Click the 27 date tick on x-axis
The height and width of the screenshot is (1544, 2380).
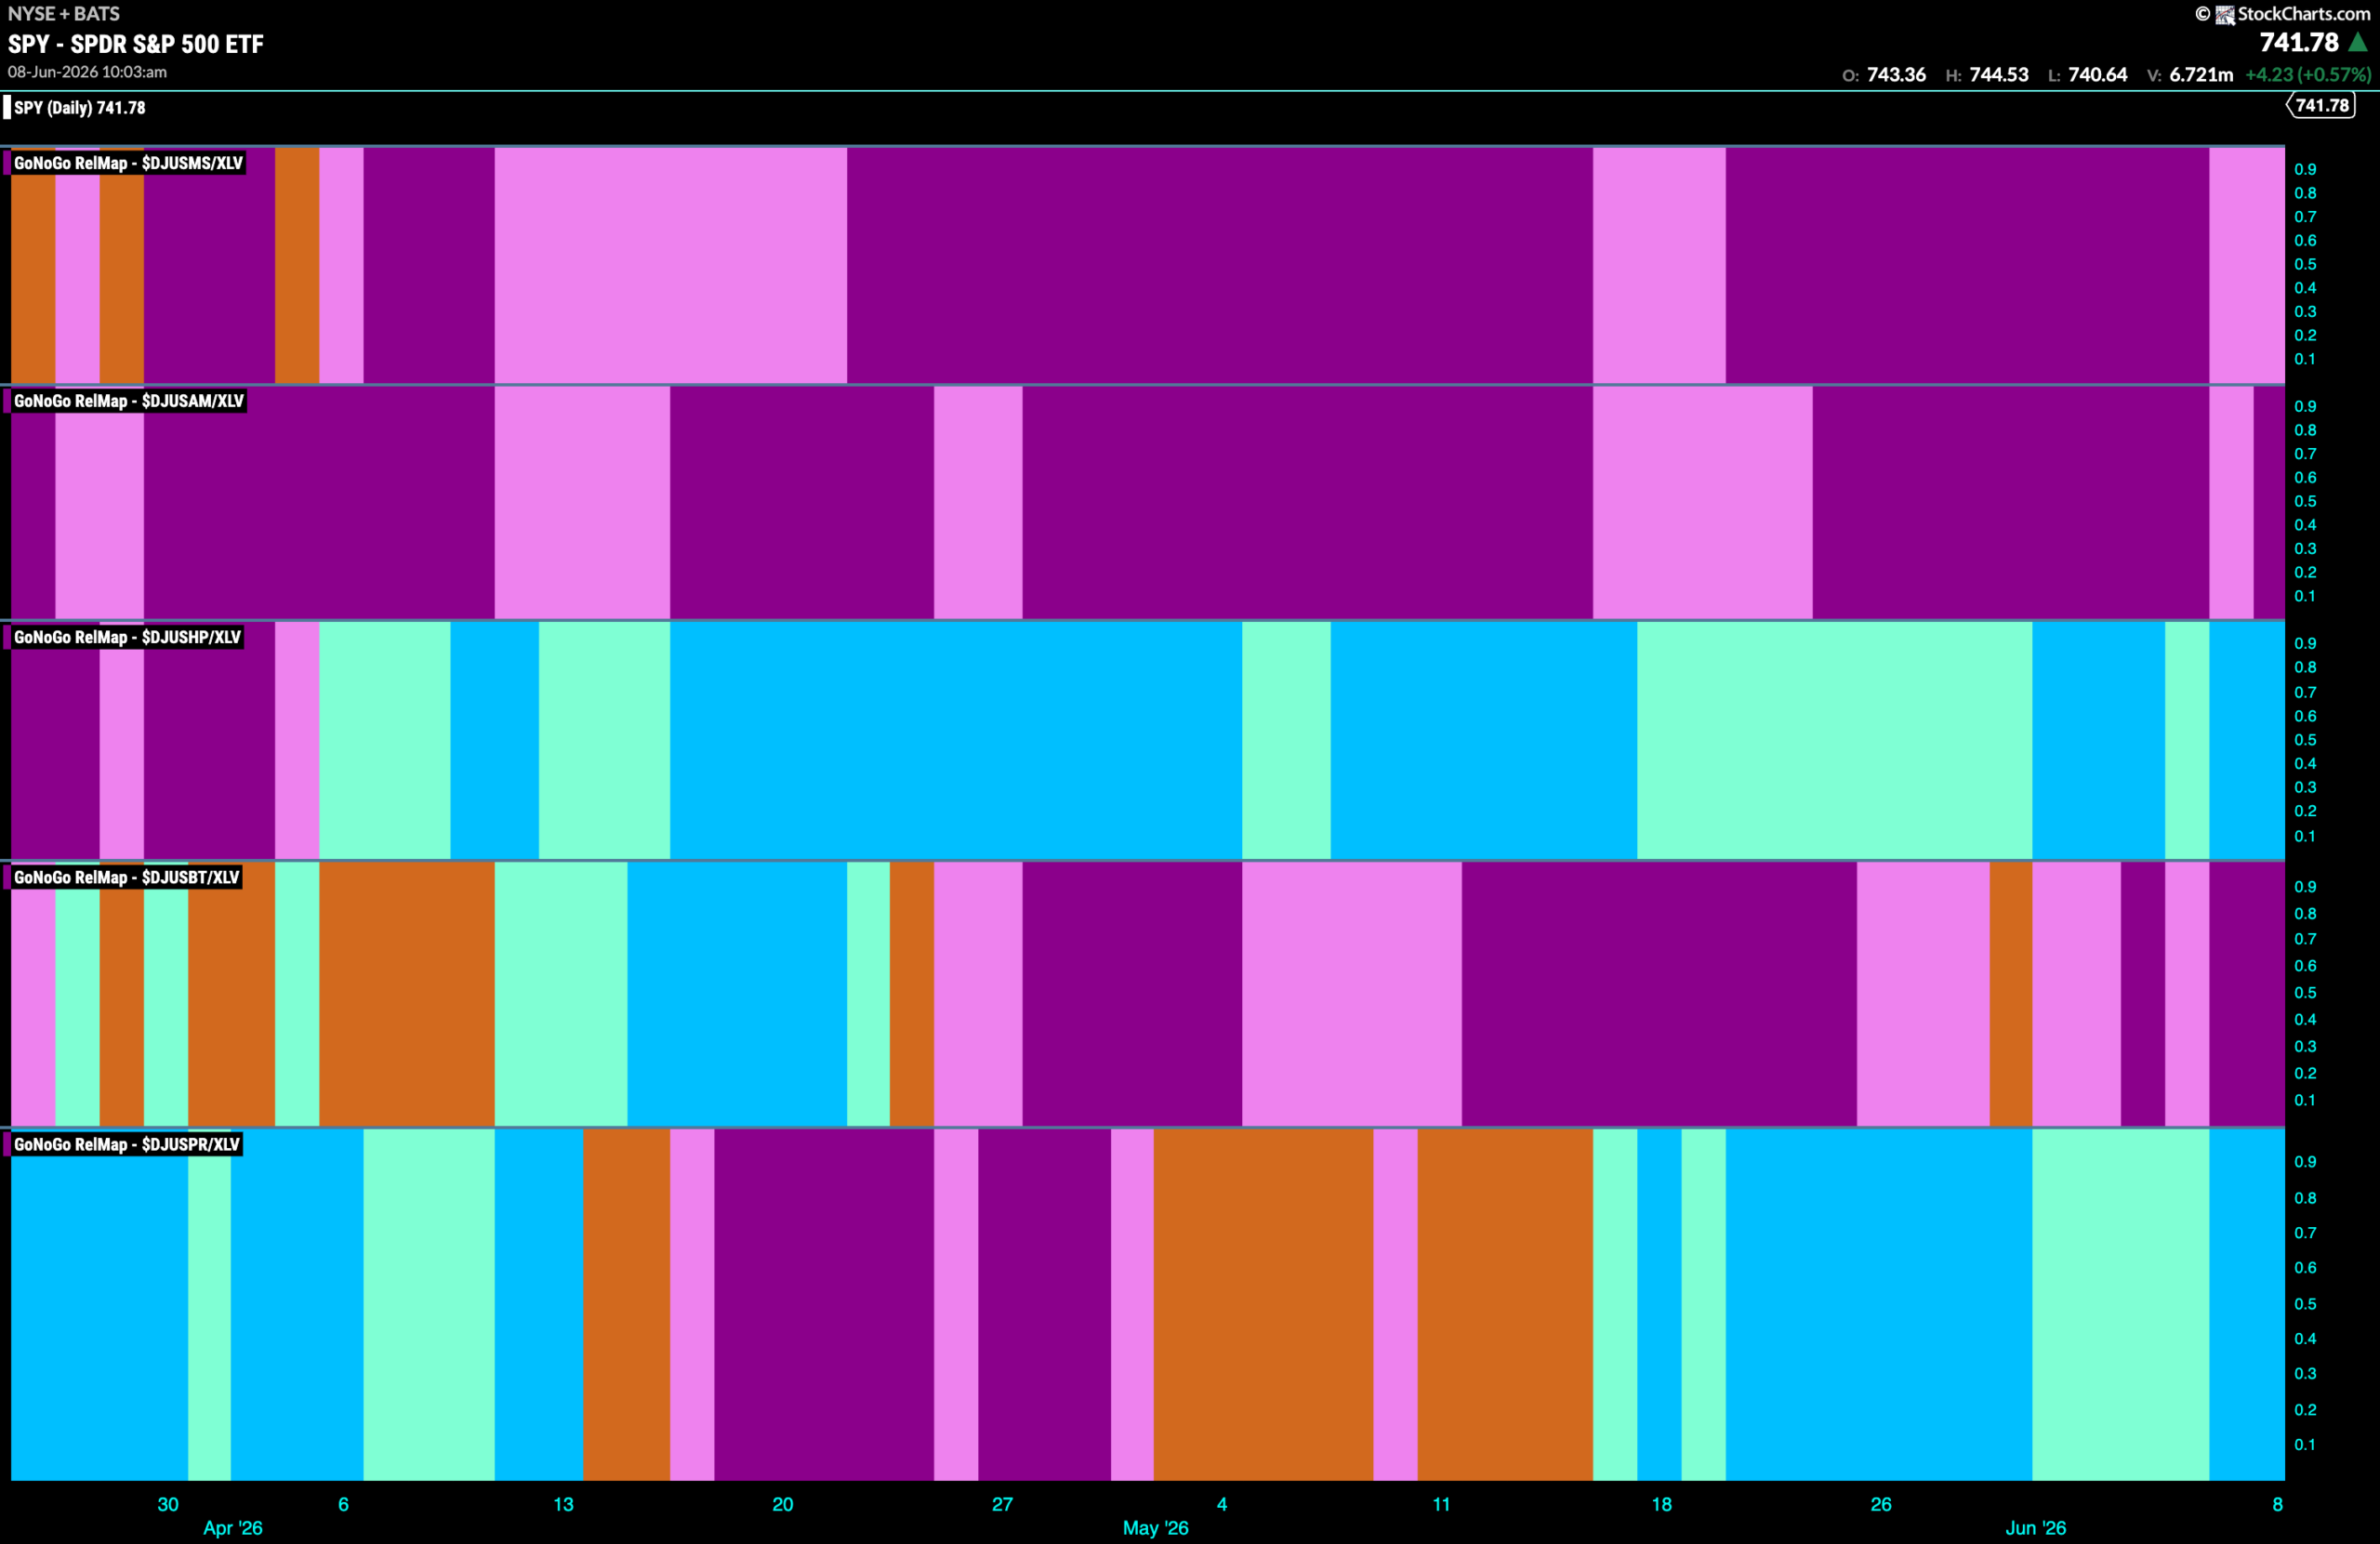(1003, 1504)
